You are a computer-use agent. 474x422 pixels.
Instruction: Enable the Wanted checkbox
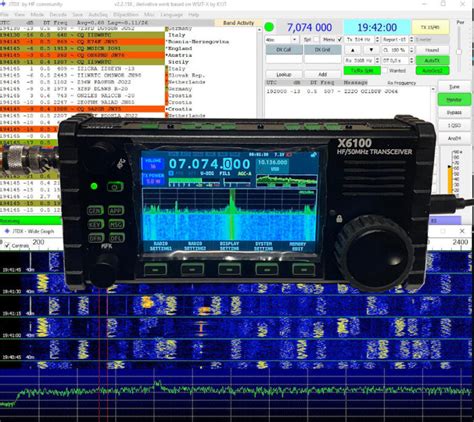[x=385, y=71]
